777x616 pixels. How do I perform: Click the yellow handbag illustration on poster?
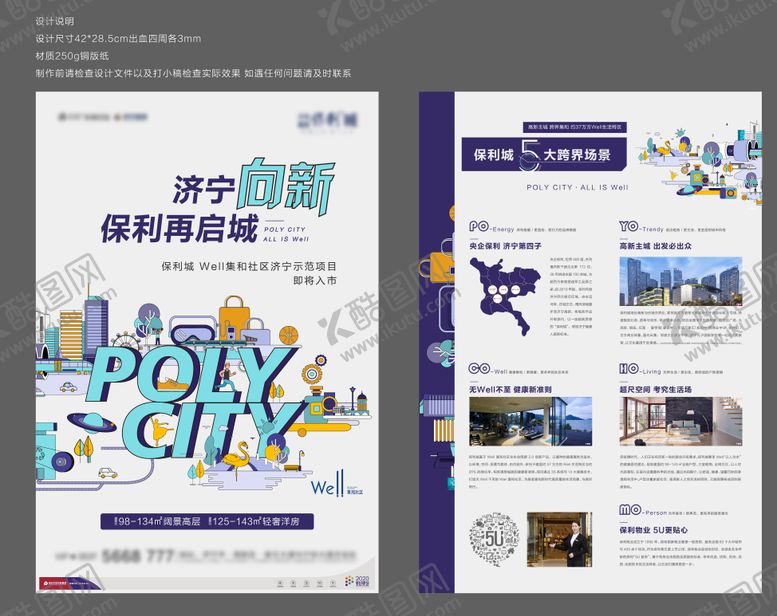(x=235, y=321)
